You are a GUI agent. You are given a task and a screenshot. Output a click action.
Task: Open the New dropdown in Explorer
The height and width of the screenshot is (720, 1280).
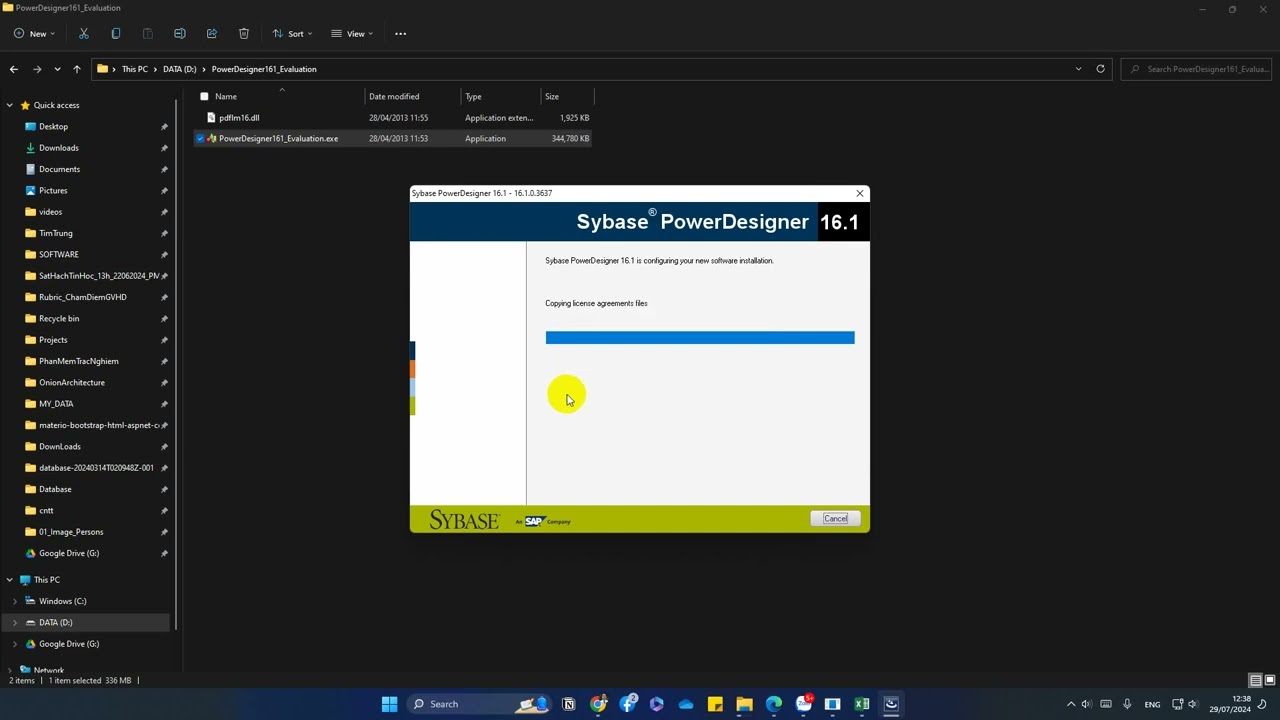click(34, 34)
